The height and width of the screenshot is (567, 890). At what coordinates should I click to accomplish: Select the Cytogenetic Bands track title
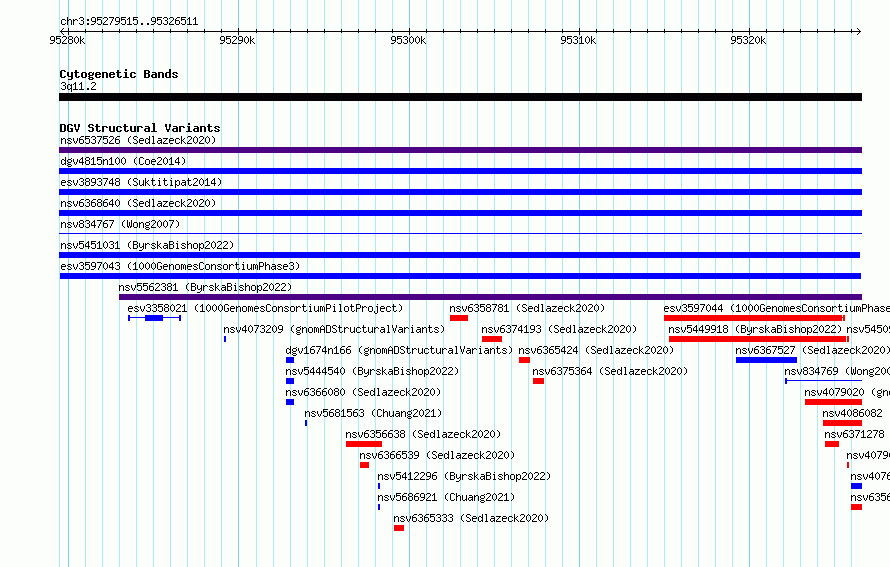point(119,74)
